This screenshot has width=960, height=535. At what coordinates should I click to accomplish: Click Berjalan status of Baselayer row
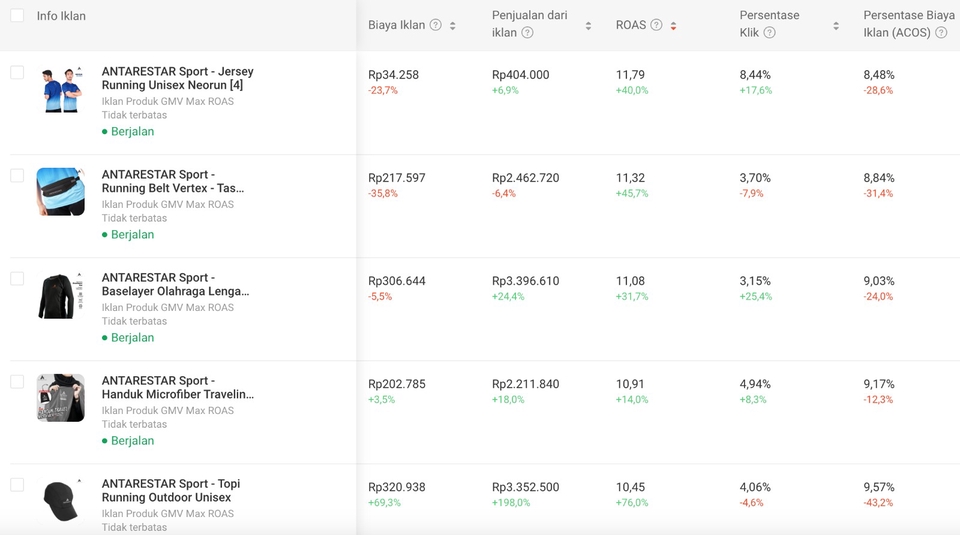128,338
